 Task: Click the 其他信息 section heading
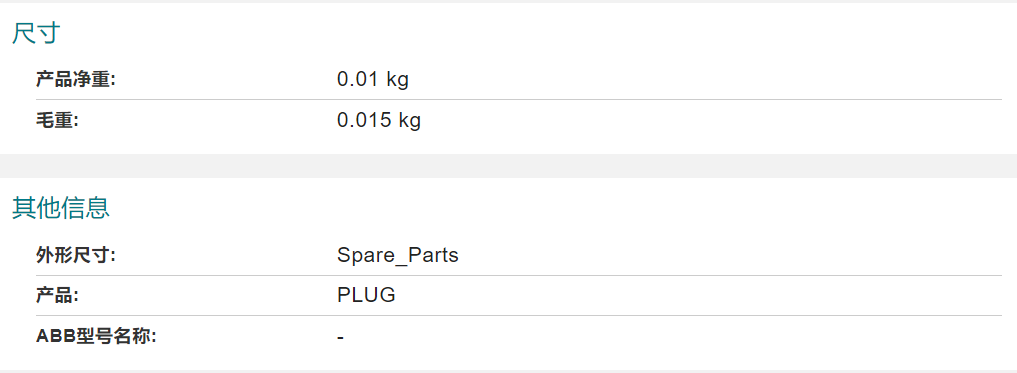pyautogui.click(x=61, y=208)
